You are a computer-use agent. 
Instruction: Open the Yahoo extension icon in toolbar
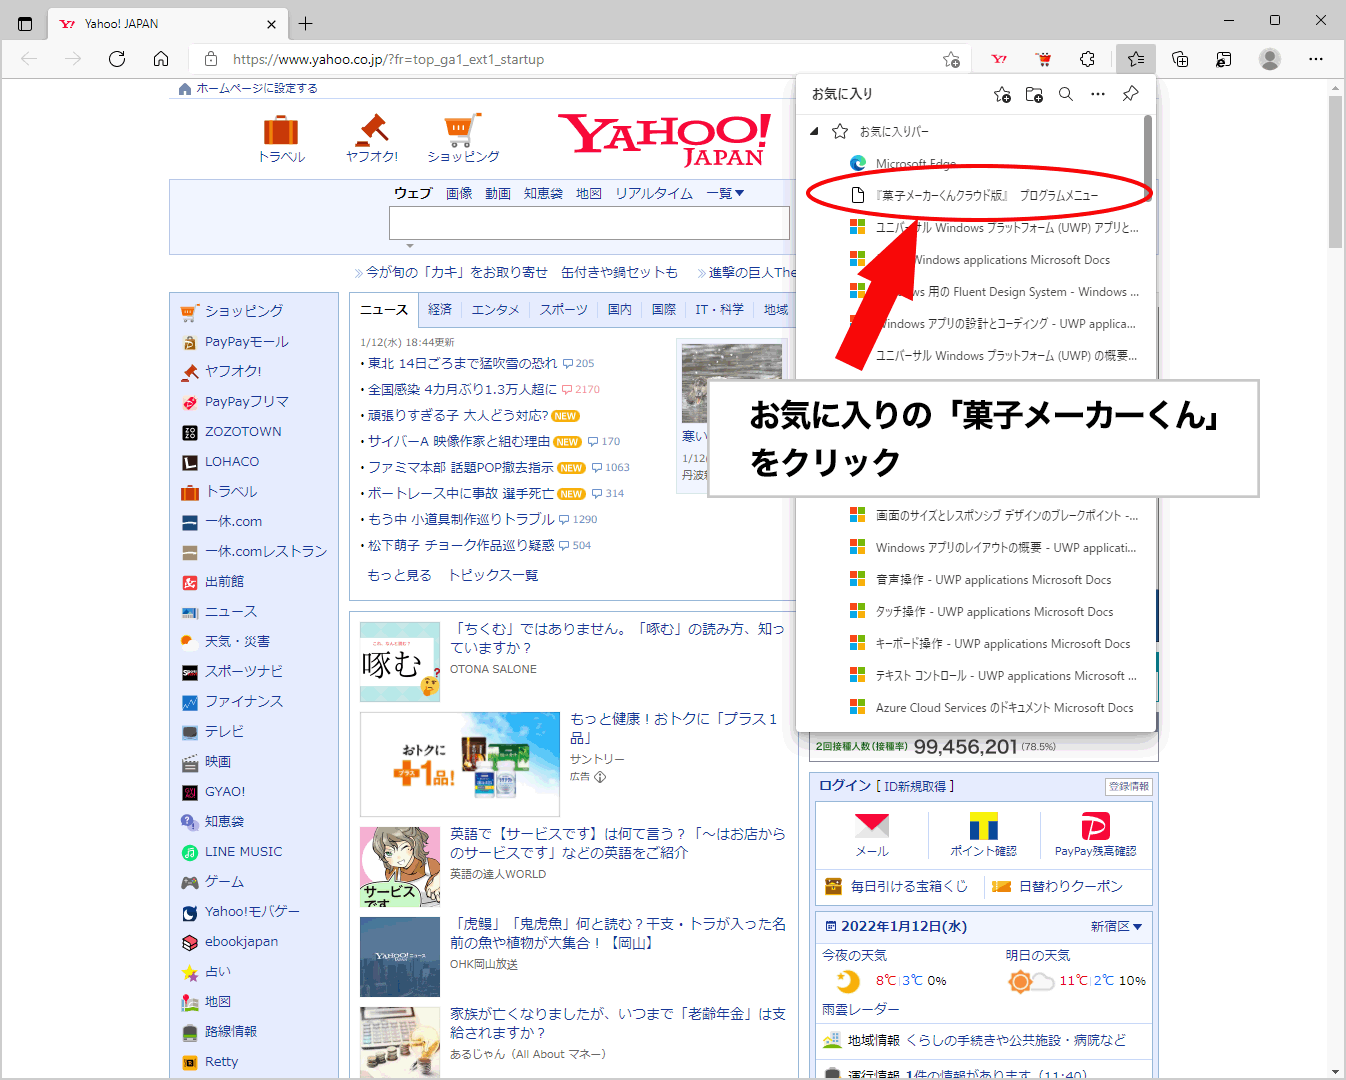tap(999, 59)
